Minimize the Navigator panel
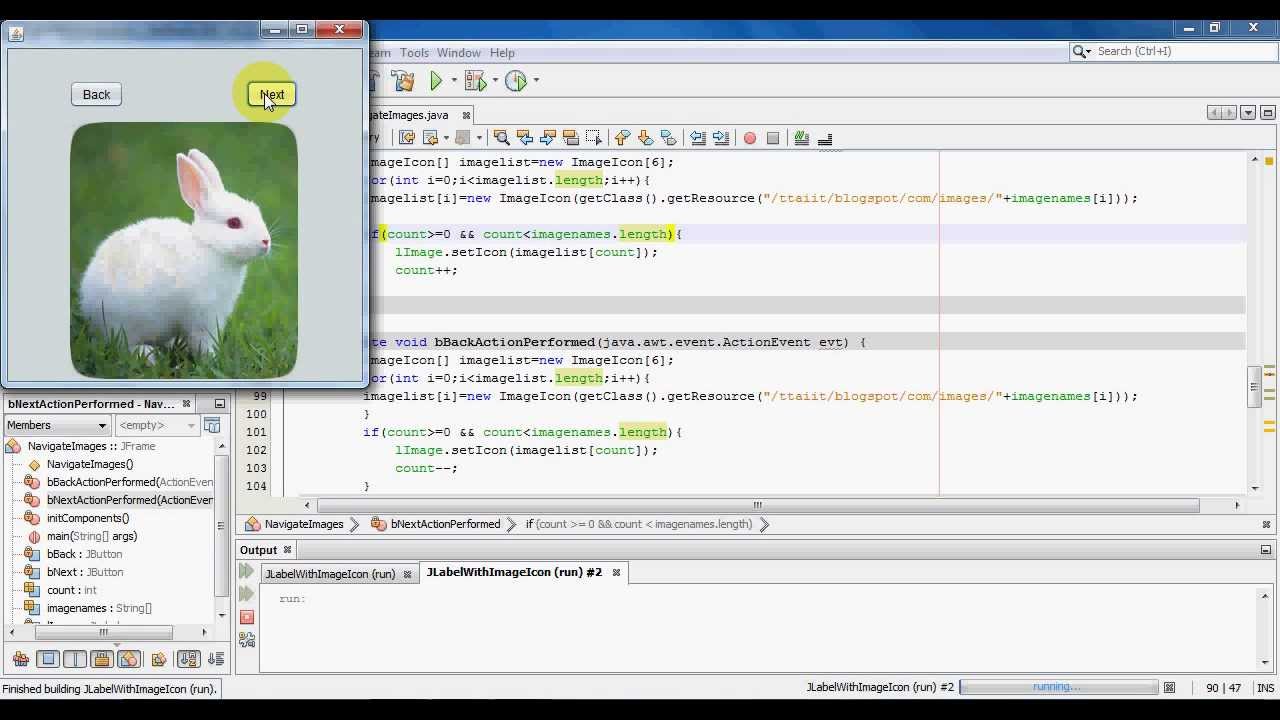Image resolution: width=1280 pixels, height=720 pixels. pos(219,404)
